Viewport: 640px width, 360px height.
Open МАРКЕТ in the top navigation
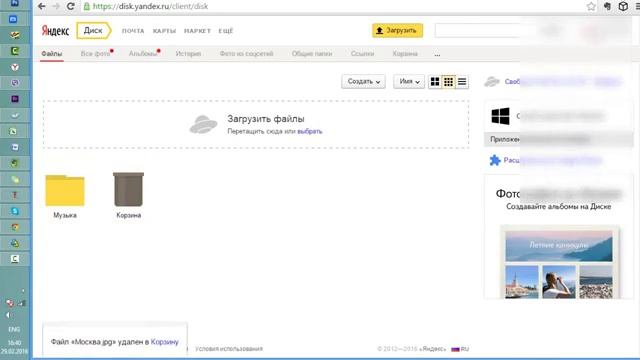(x=197, y=31)
